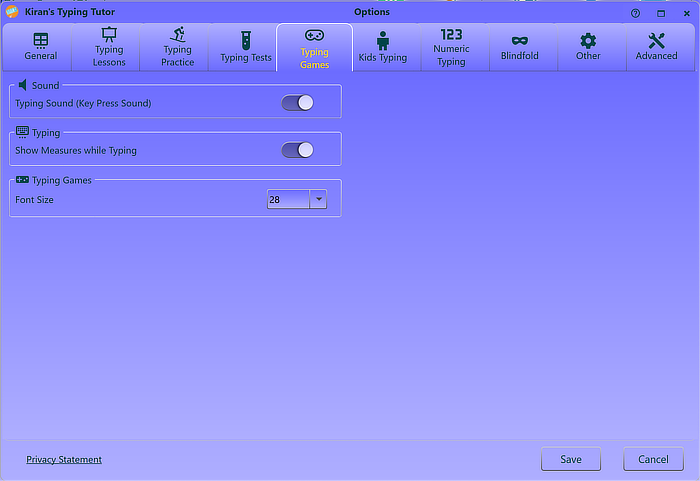This screenshot has height=481, width=700.
Task: Save the options
Action: (571, 459)
